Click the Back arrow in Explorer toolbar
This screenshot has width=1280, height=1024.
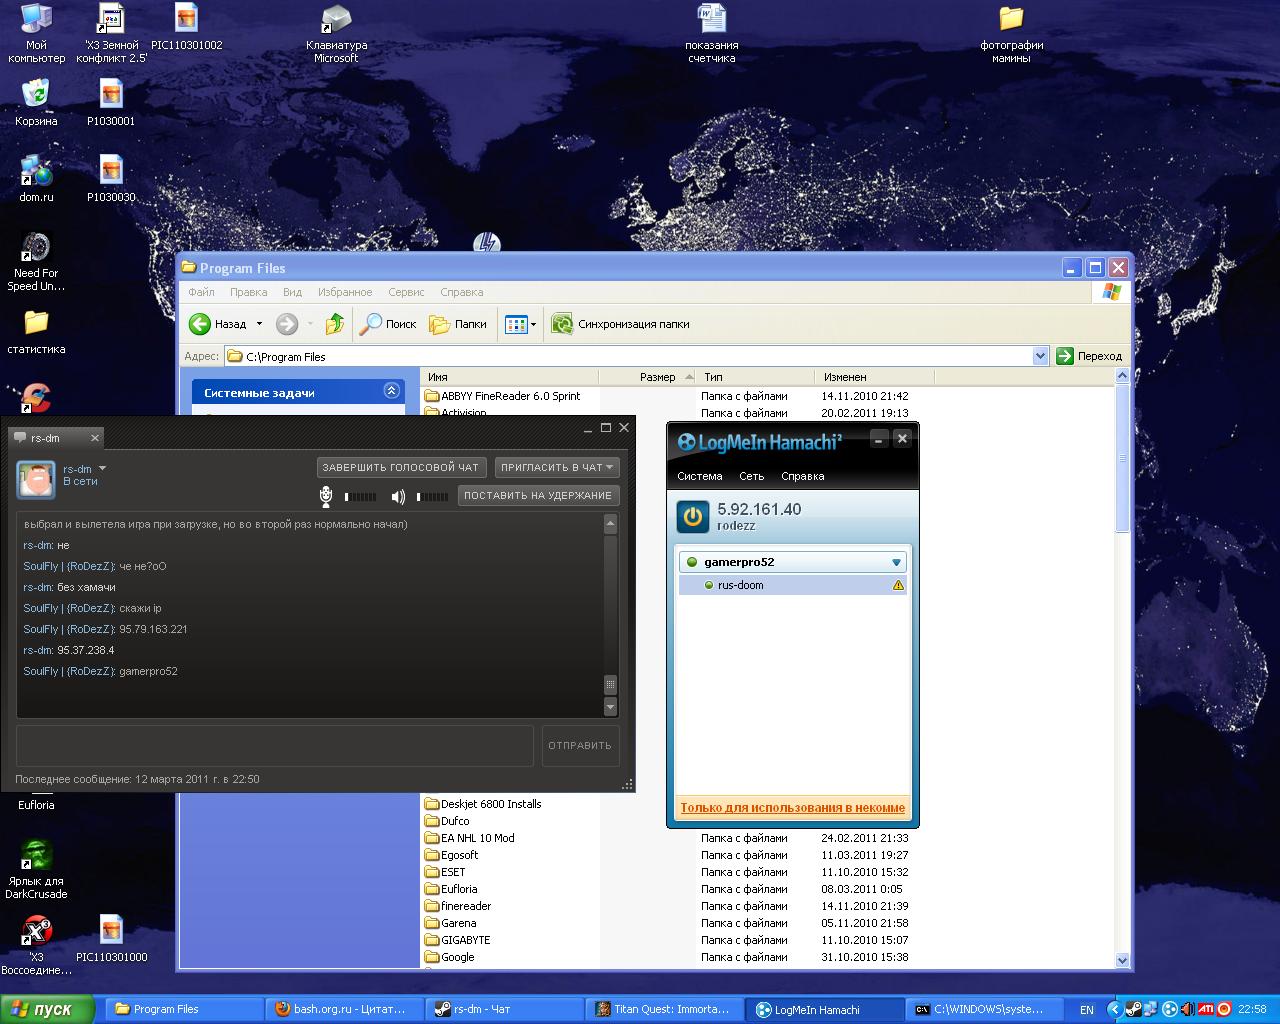201,324
